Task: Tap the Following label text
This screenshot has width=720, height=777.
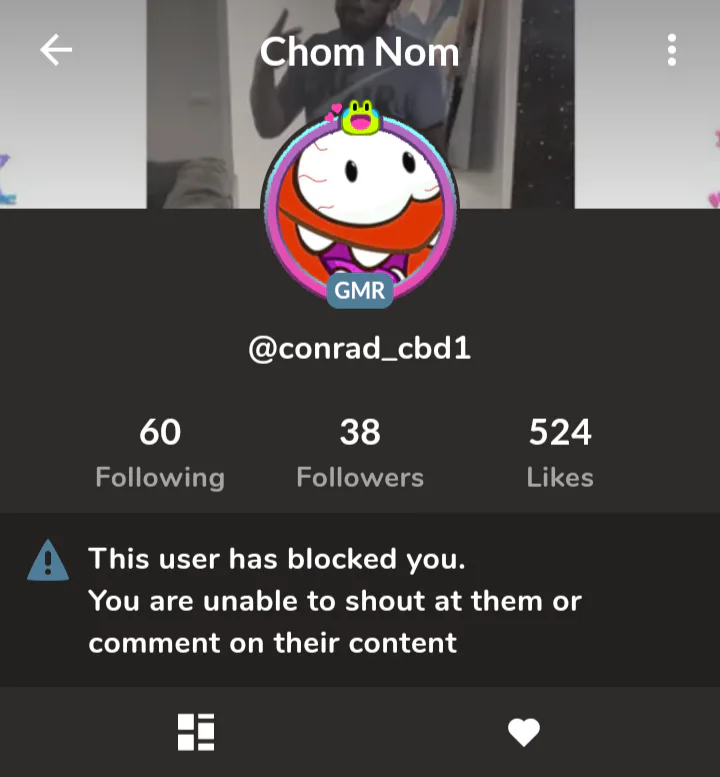Action: [x=160, y=478]
